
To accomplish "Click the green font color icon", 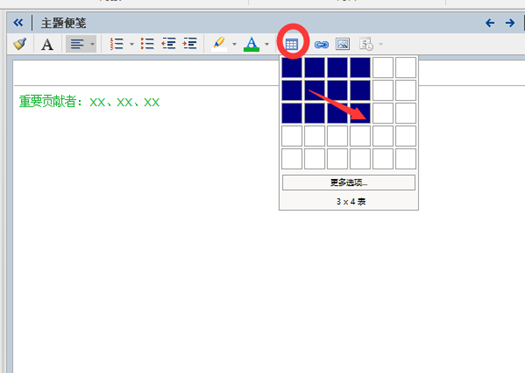I will 251,44.
